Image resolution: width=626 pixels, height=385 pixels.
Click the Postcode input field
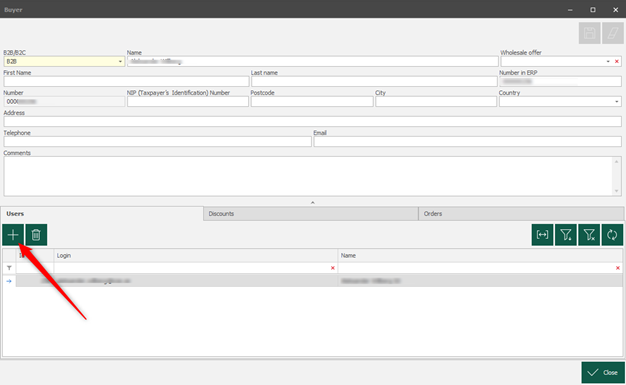[x=312, y=102]
